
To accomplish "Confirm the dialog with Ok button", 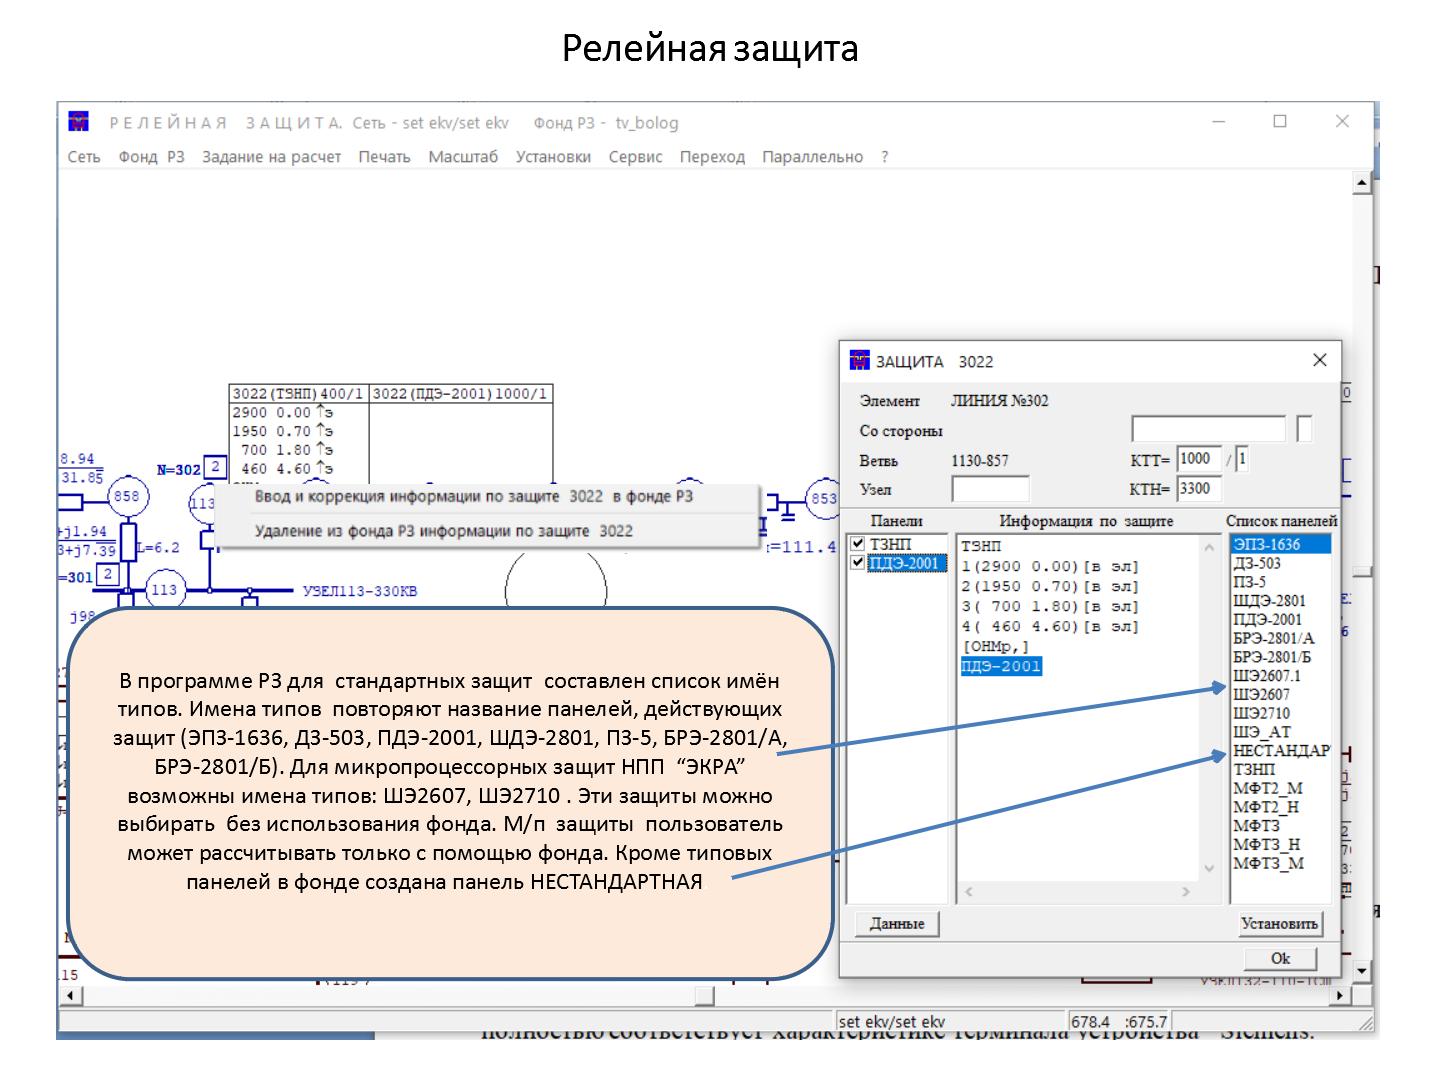I will tap(1279, 958).
